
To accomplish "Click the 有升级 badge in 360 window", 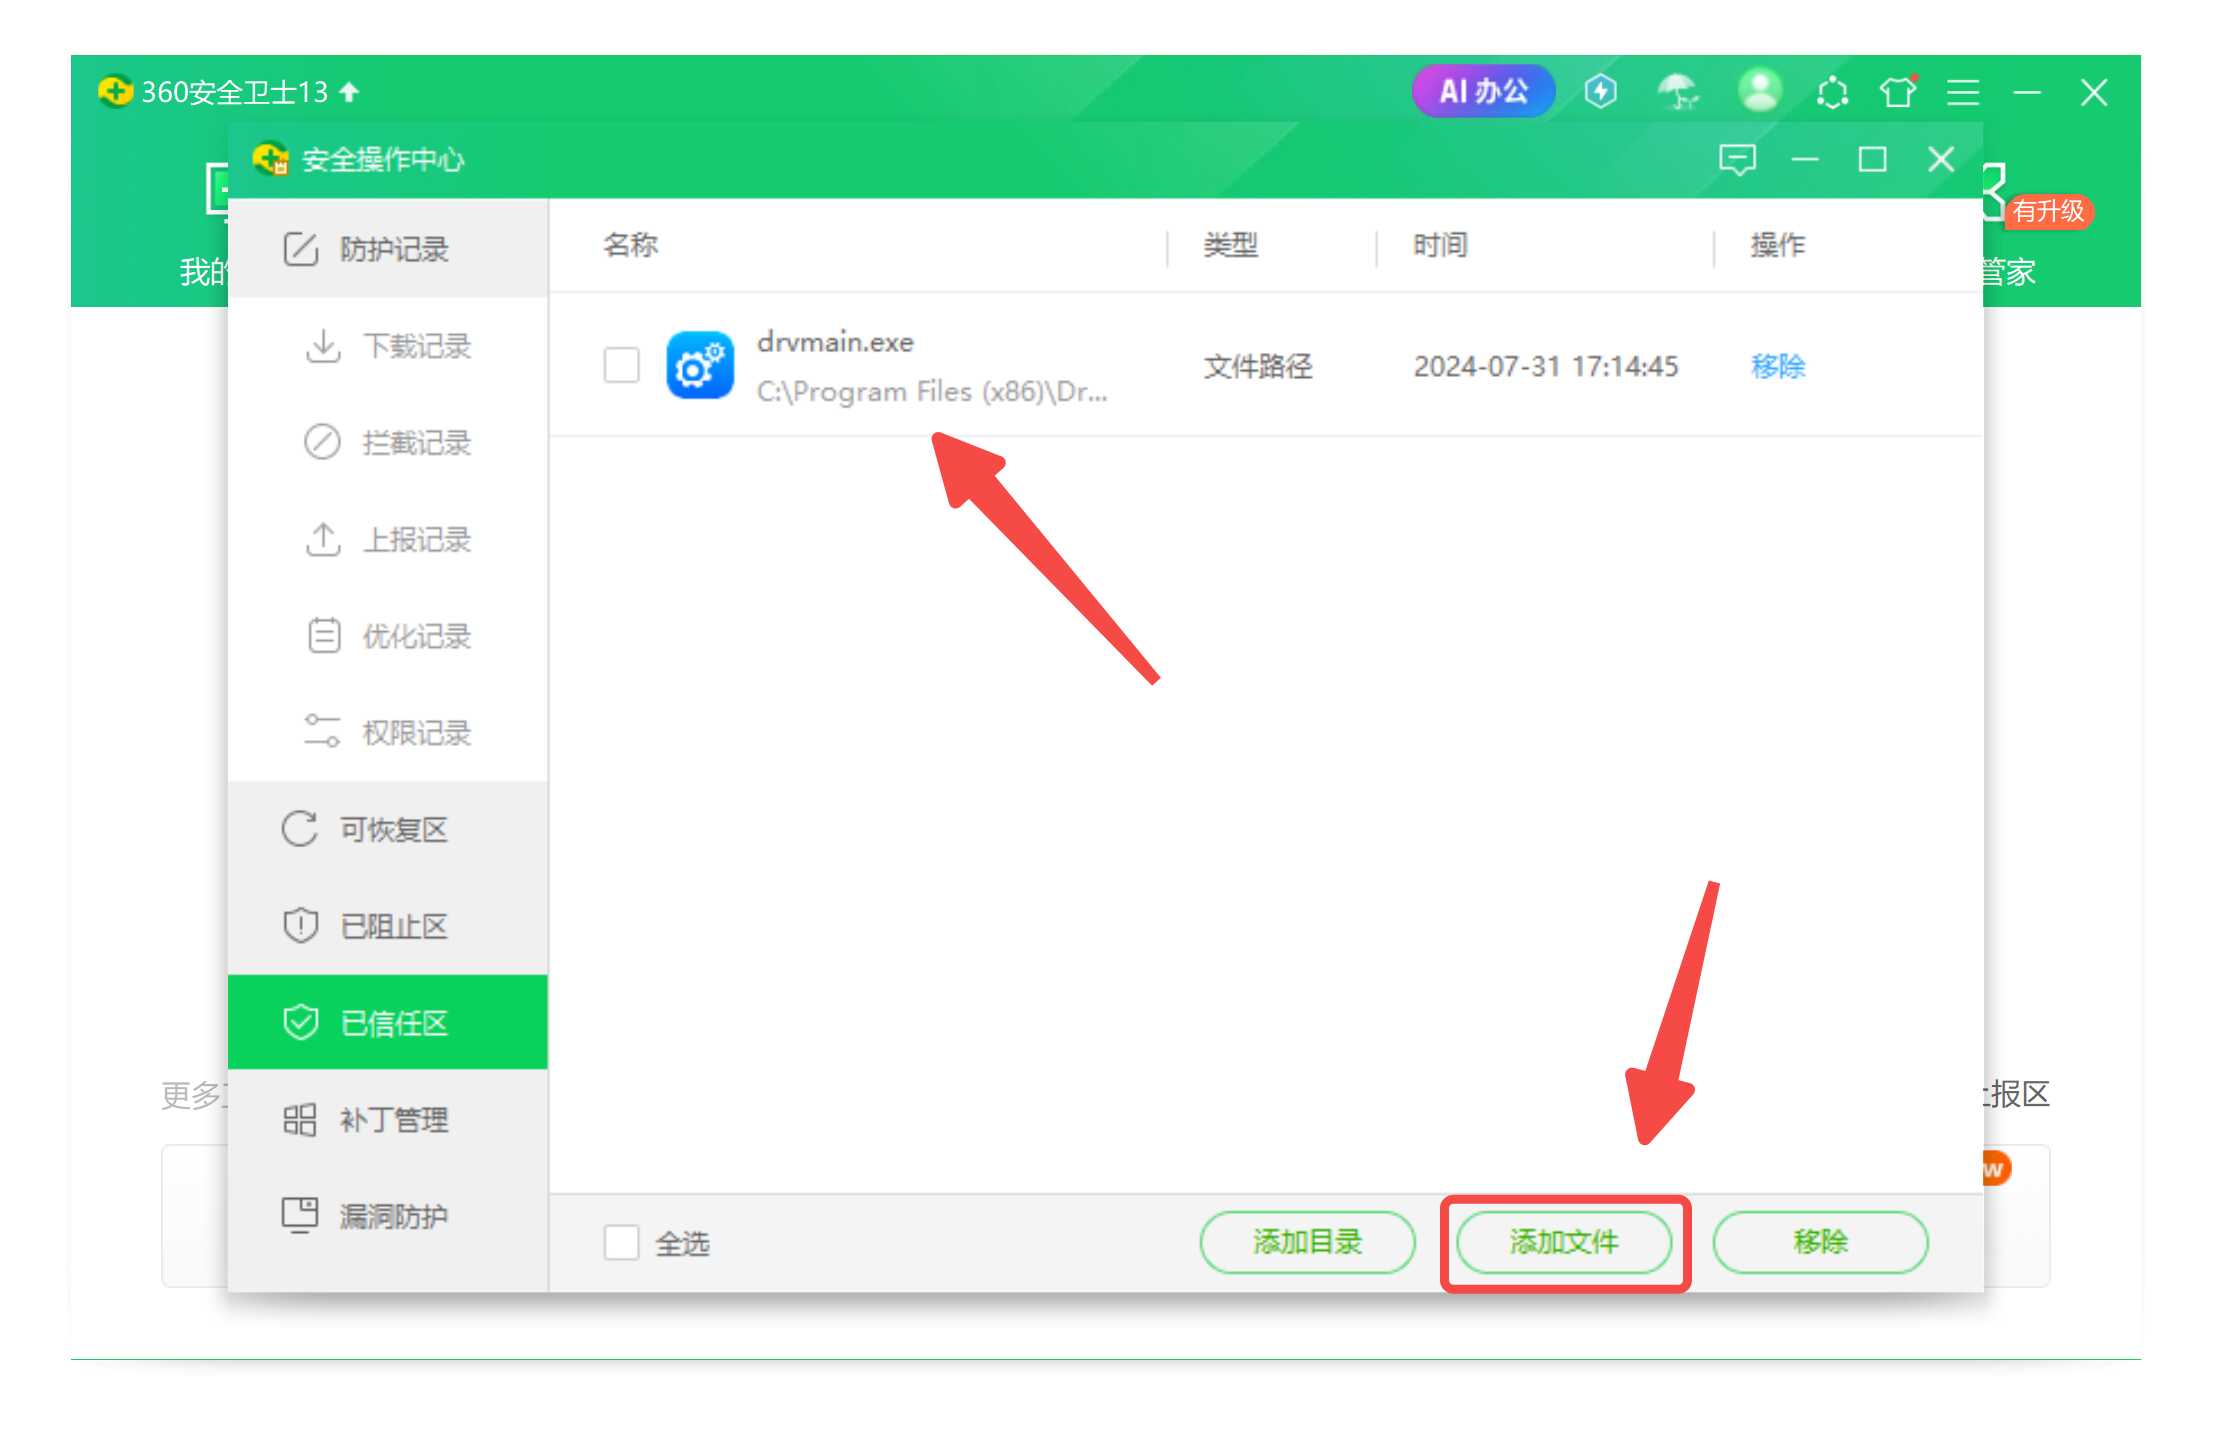I will (x=2048, y=211).
